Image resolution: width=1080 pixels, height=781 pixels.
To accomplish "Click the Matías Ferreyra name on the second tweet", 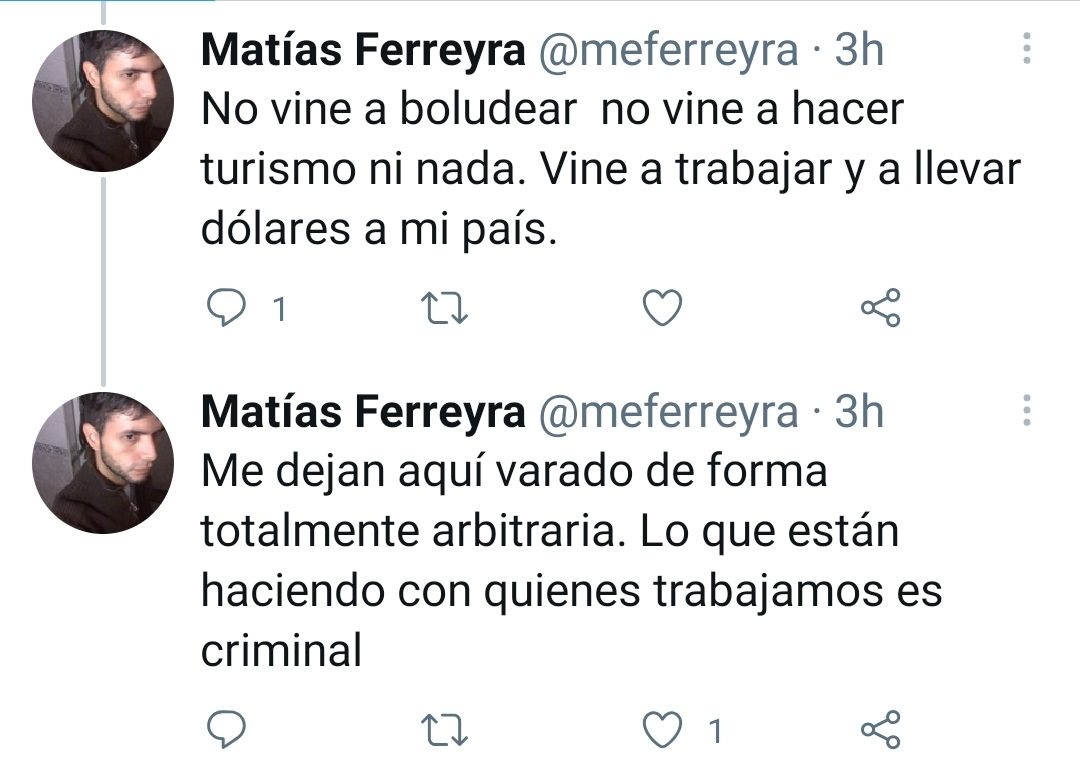I will pyautogui.click(x=363, y=412).
